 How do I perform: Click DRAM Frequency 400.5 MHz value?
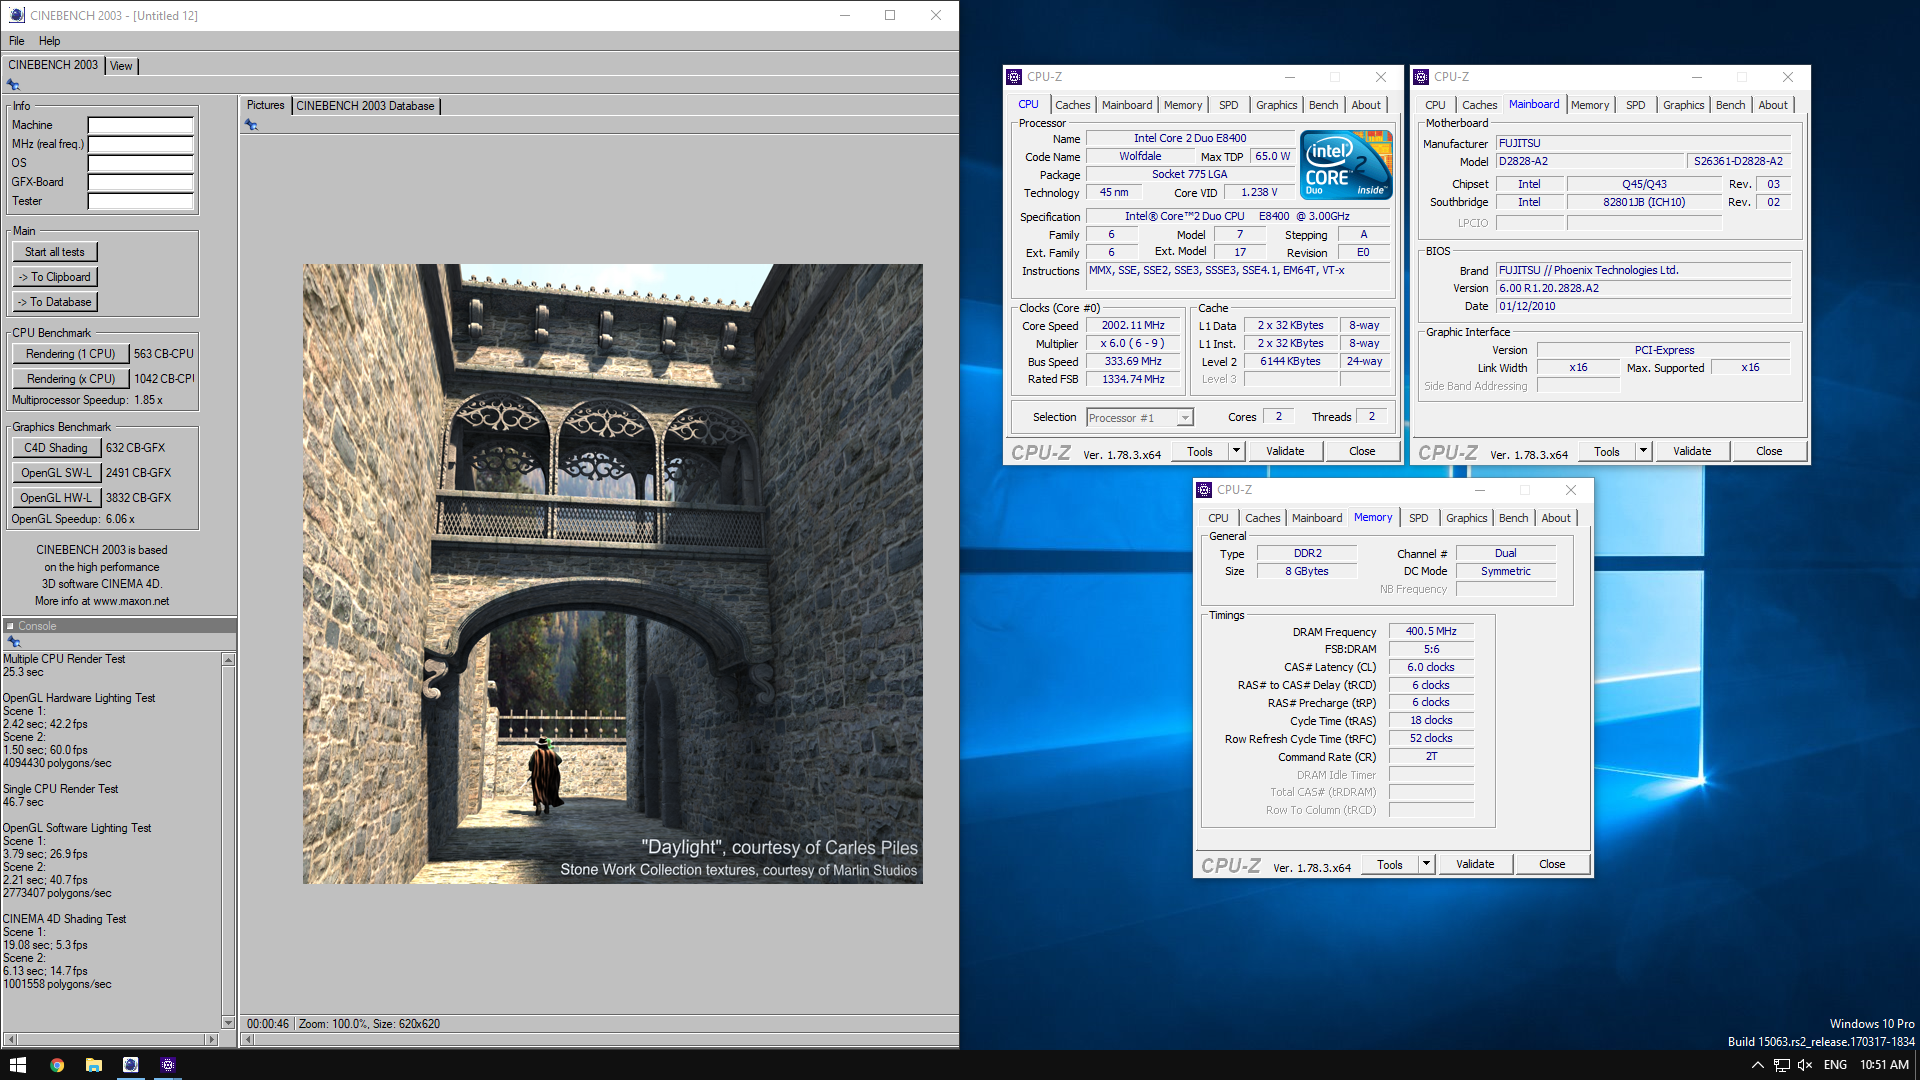(x=1431, y=631)
